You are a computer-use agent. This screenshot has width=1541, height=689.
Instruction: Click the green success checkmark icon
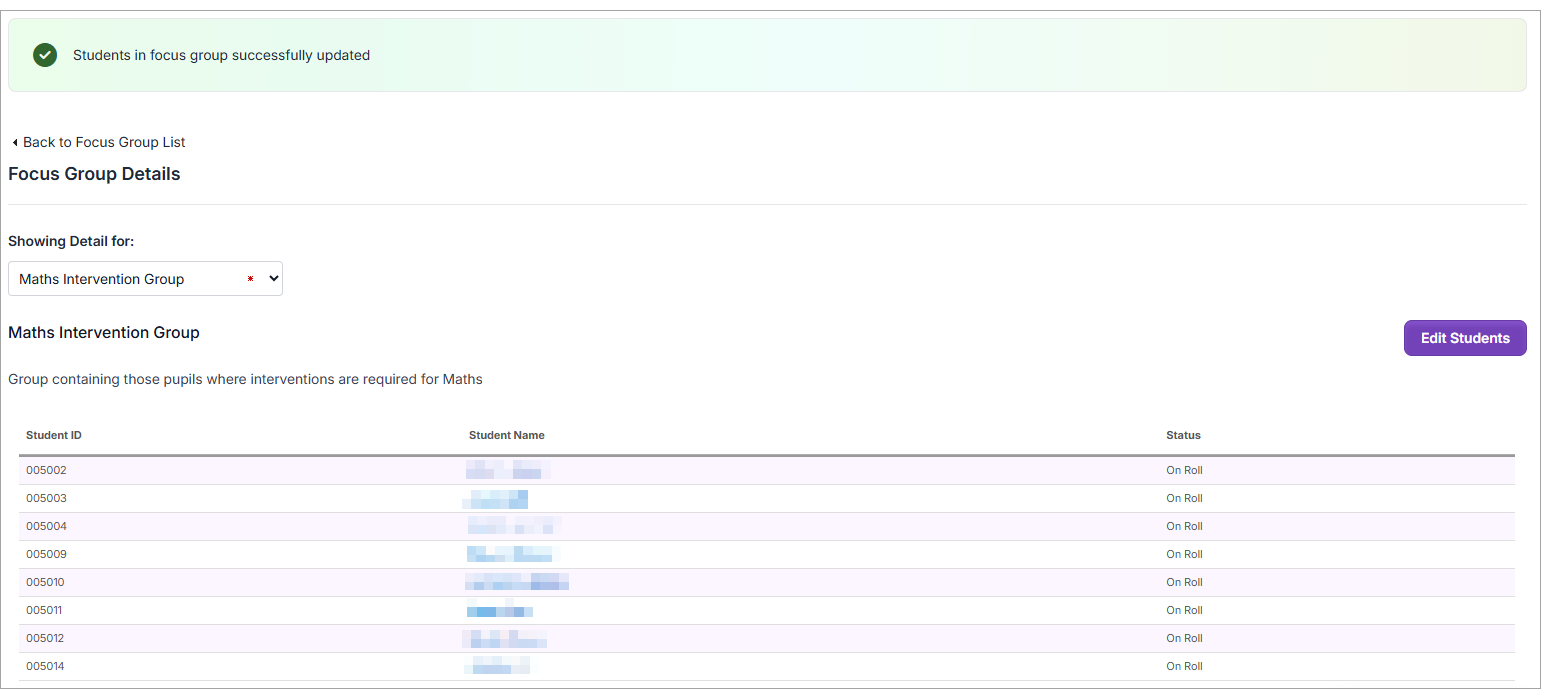click(x=45, y=55)
